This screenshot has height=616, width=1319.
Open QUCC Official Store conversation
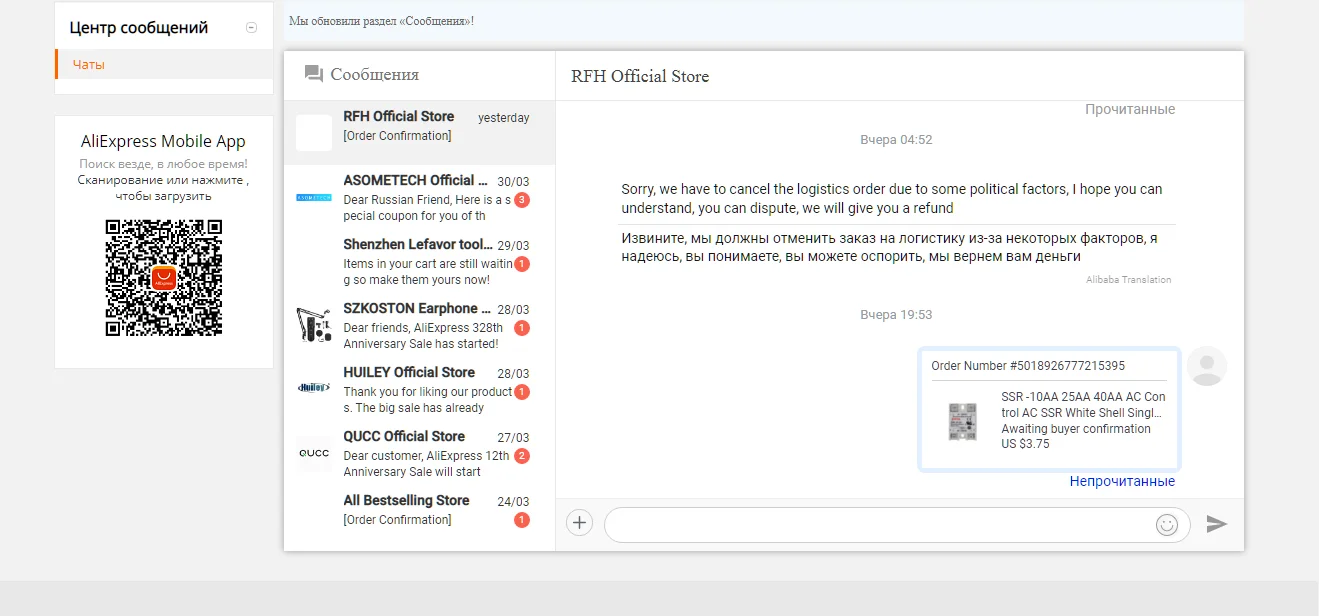[419, 453]
